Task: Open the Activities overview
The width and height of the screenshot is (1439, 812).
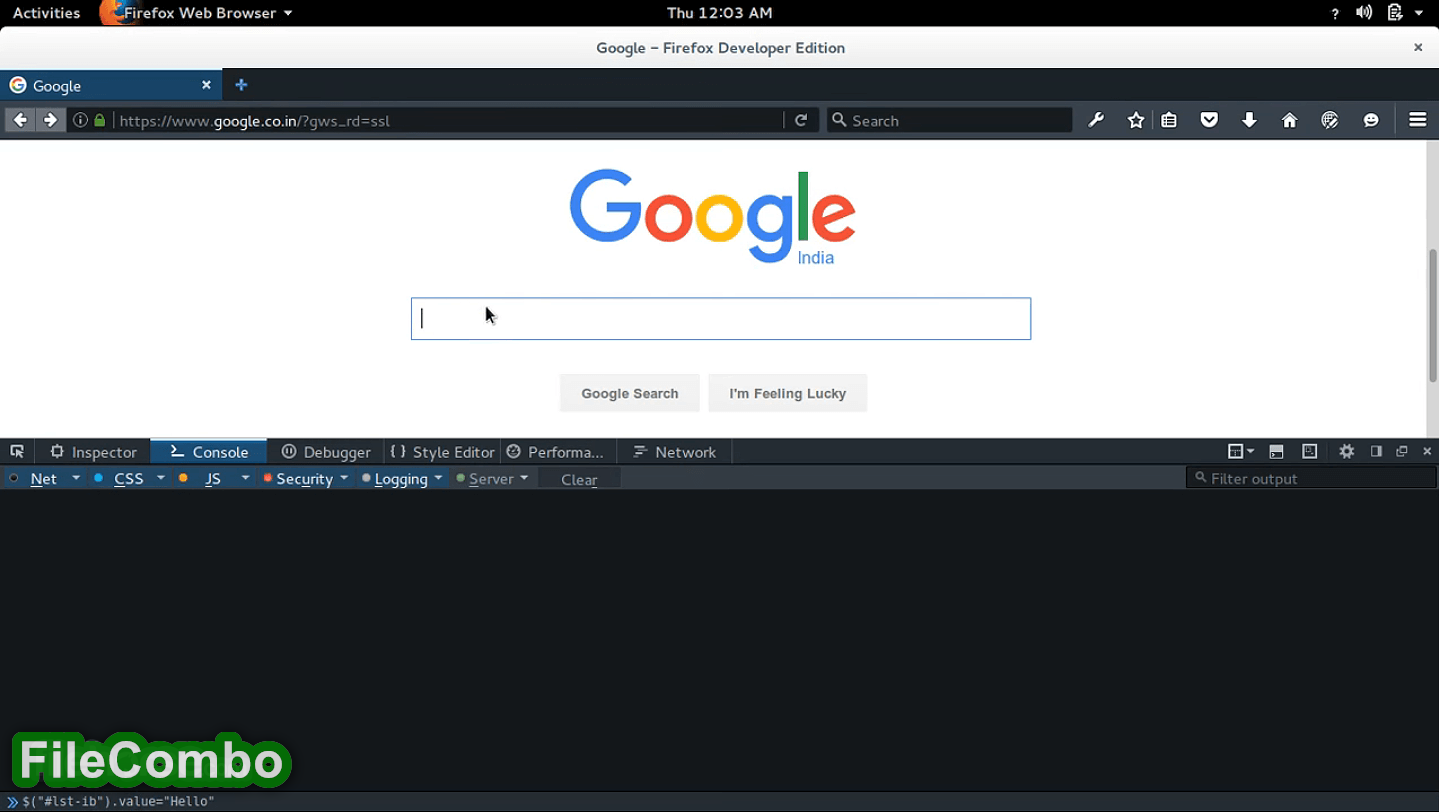Action: [x=46, y=13]
